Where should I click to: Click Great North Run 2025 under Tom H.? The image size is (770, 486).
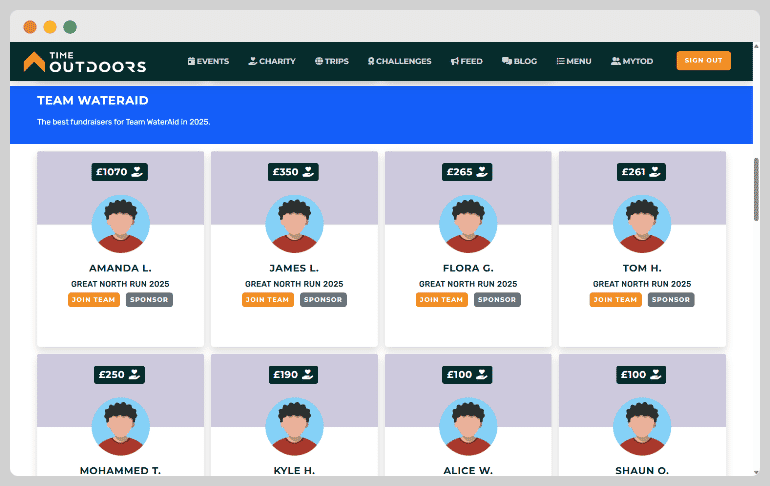642,284
